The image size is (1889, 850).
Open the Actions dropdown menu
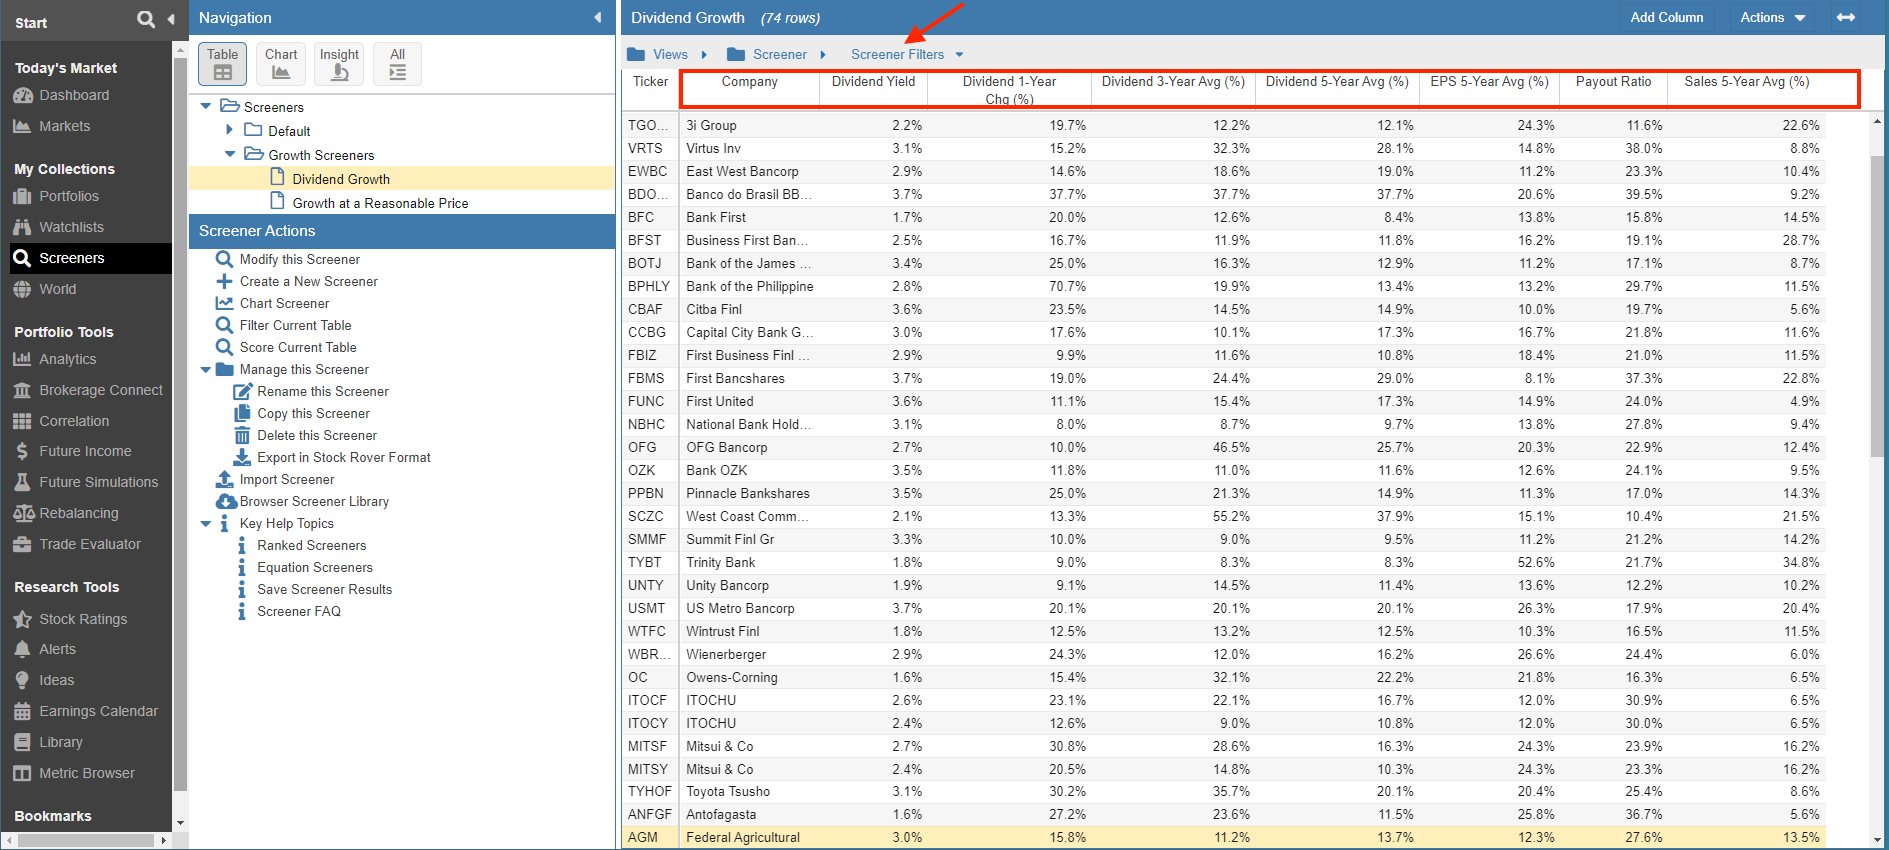[1773, 17]
